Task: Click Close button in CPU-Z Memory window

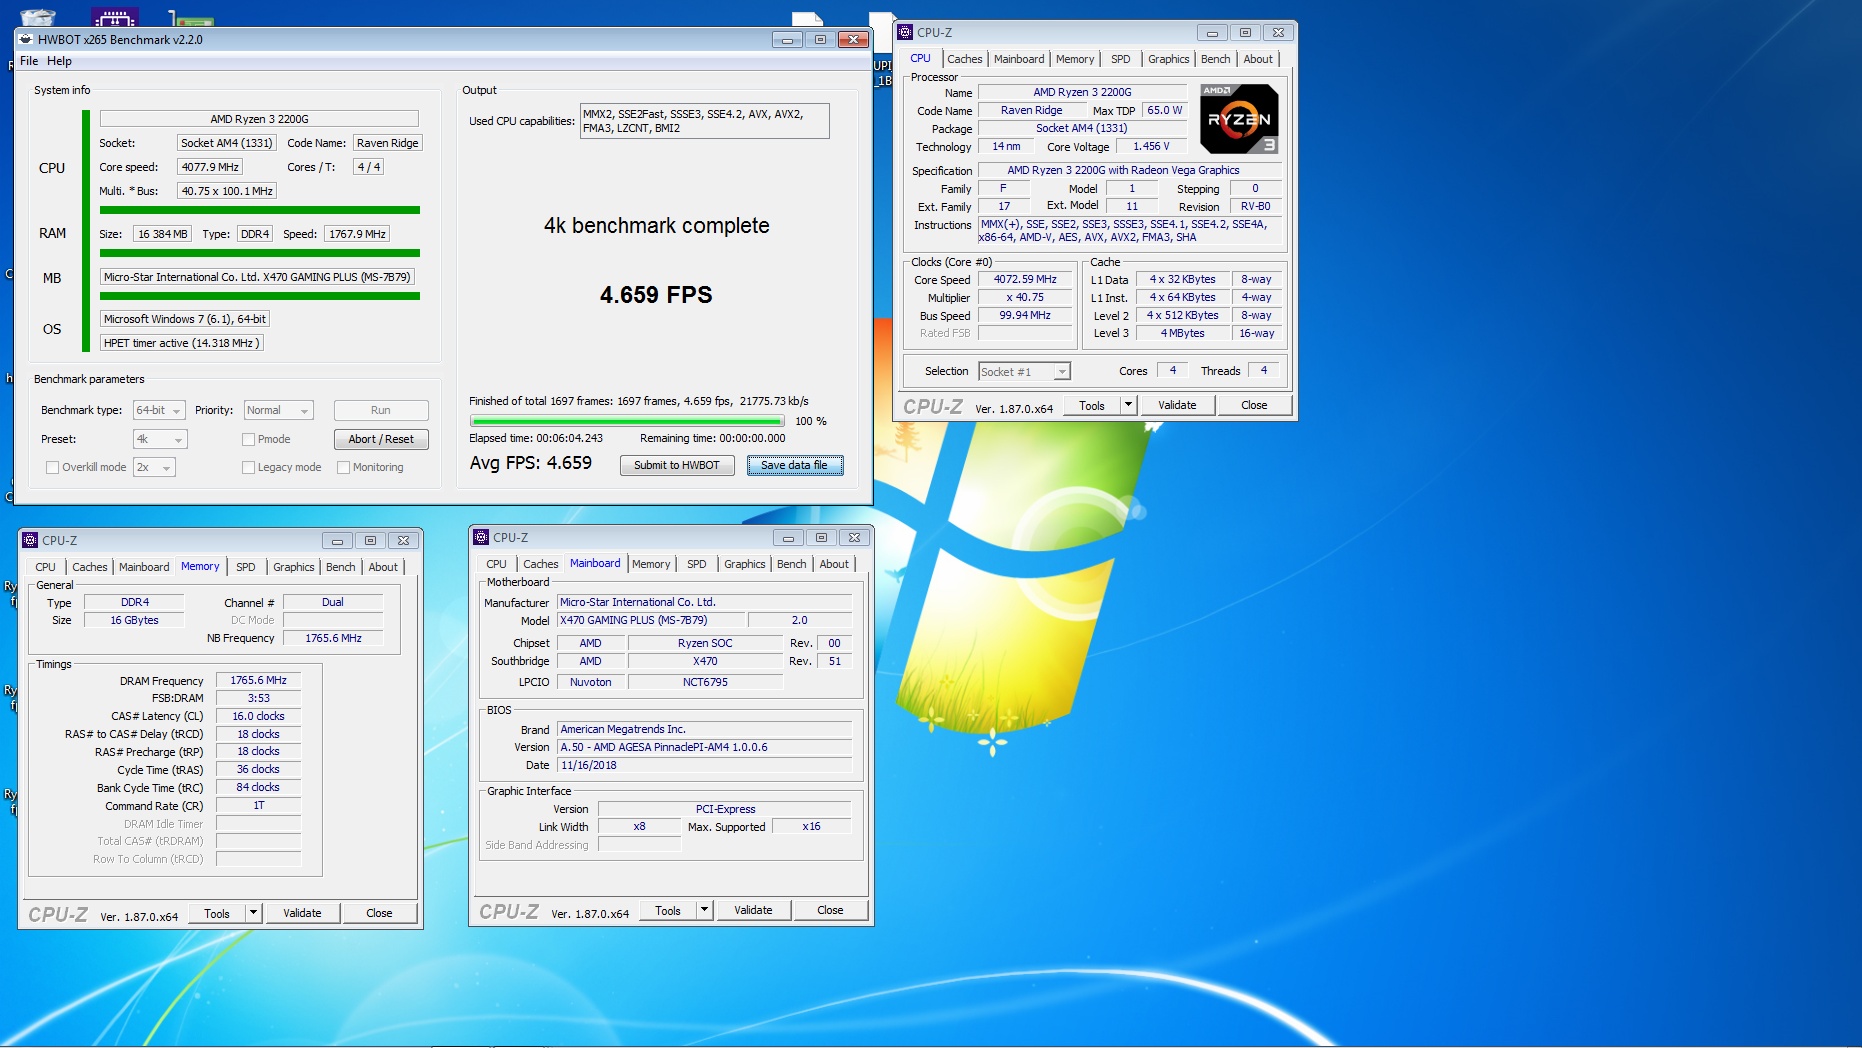Action: [x=379, y=913]
